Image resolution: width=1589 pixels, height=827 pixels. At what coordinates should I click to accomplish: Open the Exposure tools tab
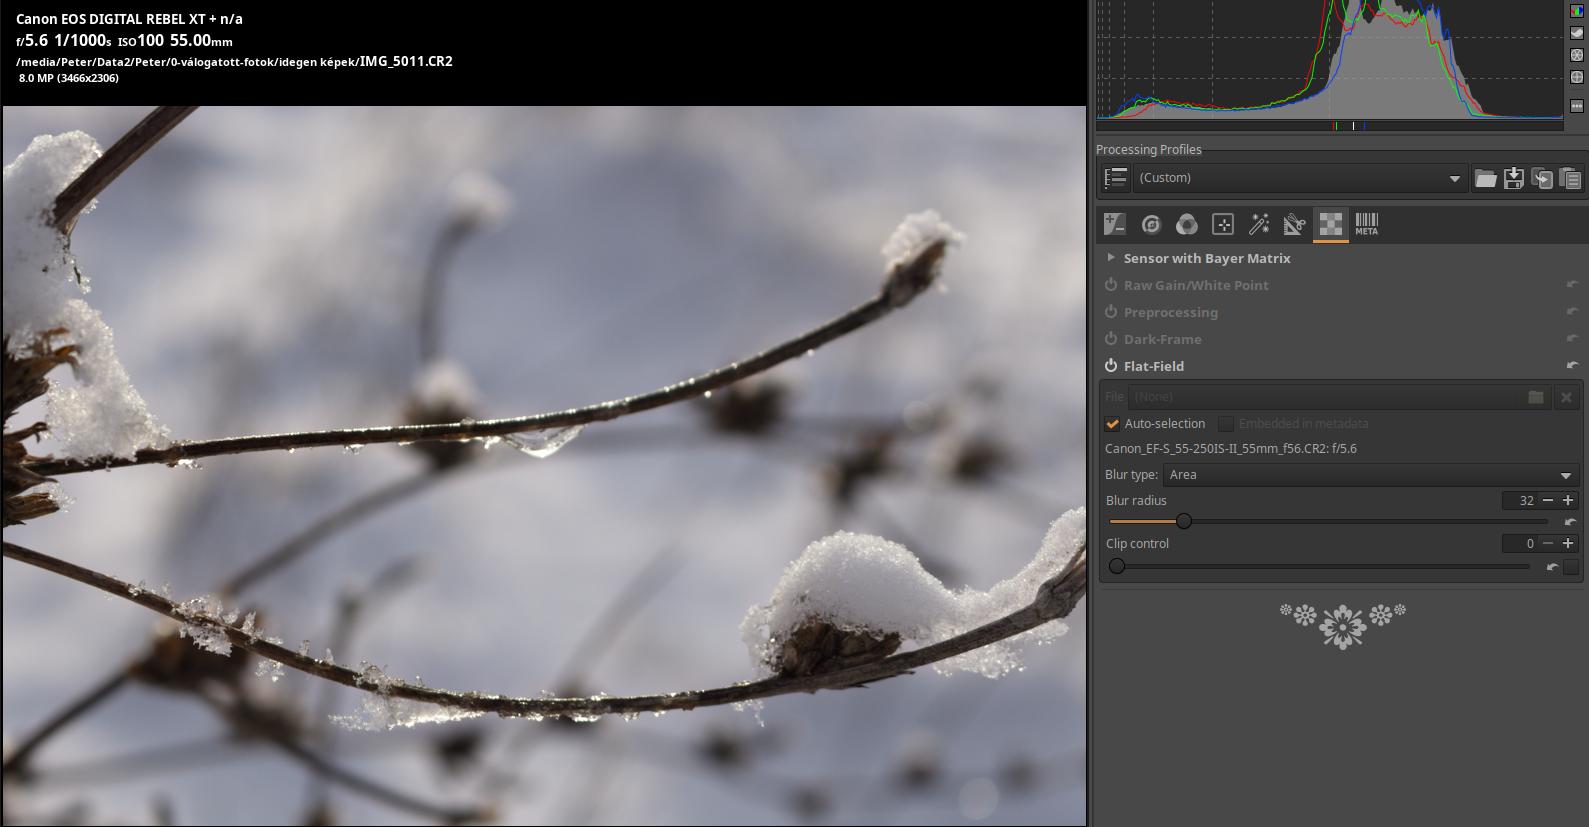[x=1114, y=225]
